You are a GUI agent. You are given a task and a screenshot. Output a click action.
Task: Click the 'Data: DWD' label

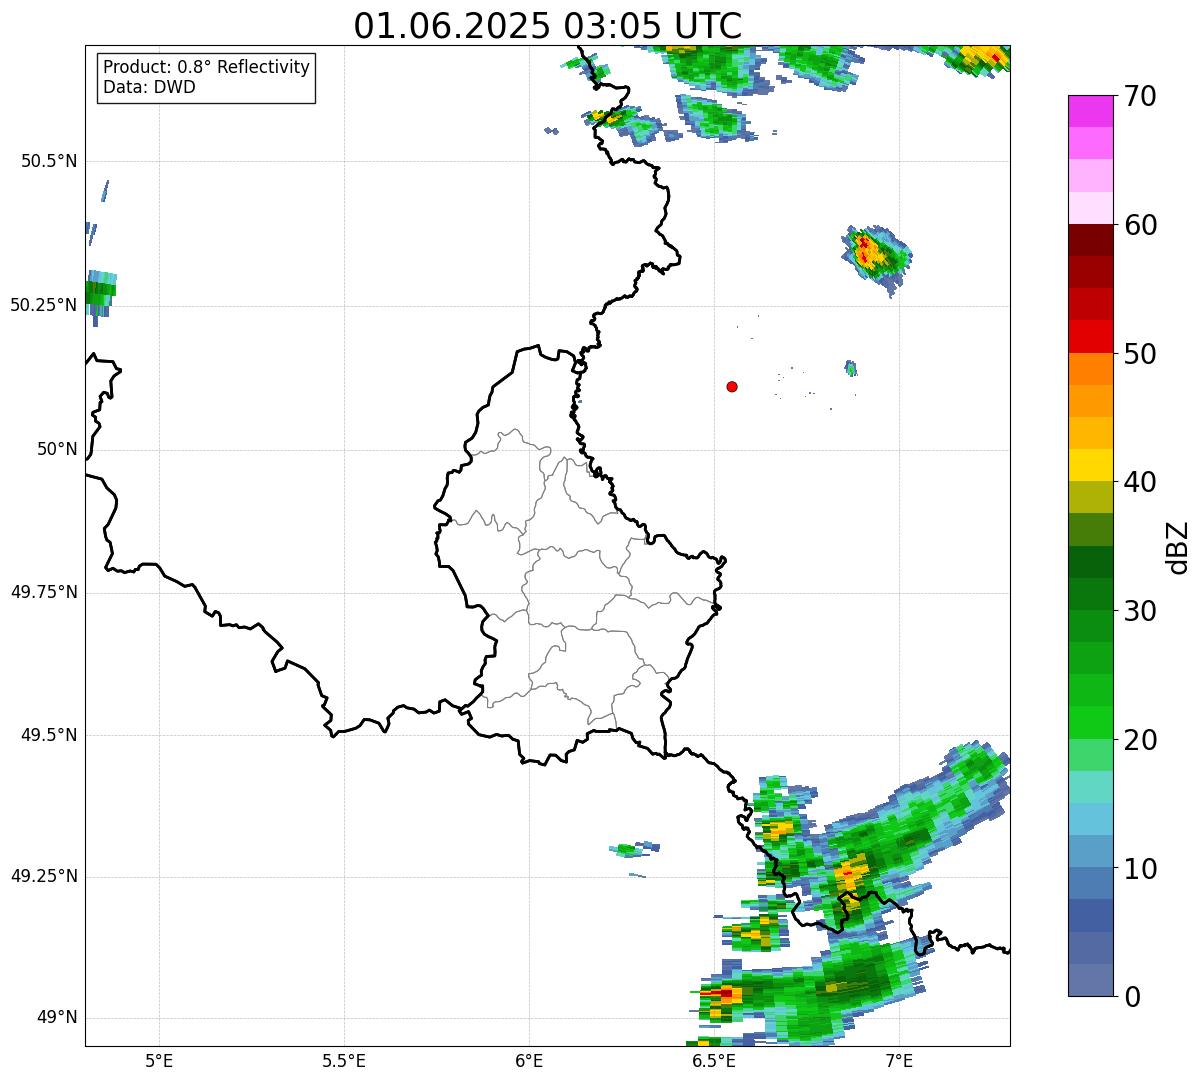[x=149, y=87]
